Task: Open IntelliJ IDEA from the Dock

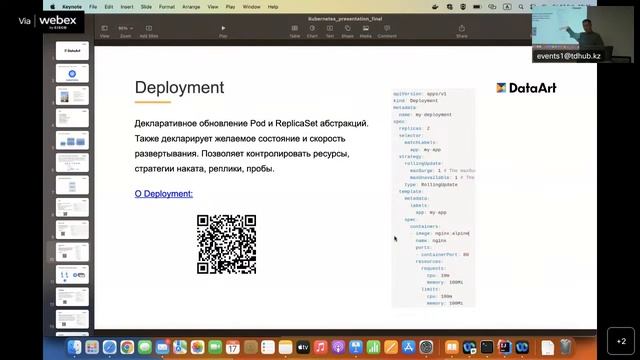Action: tap(504, 347)
